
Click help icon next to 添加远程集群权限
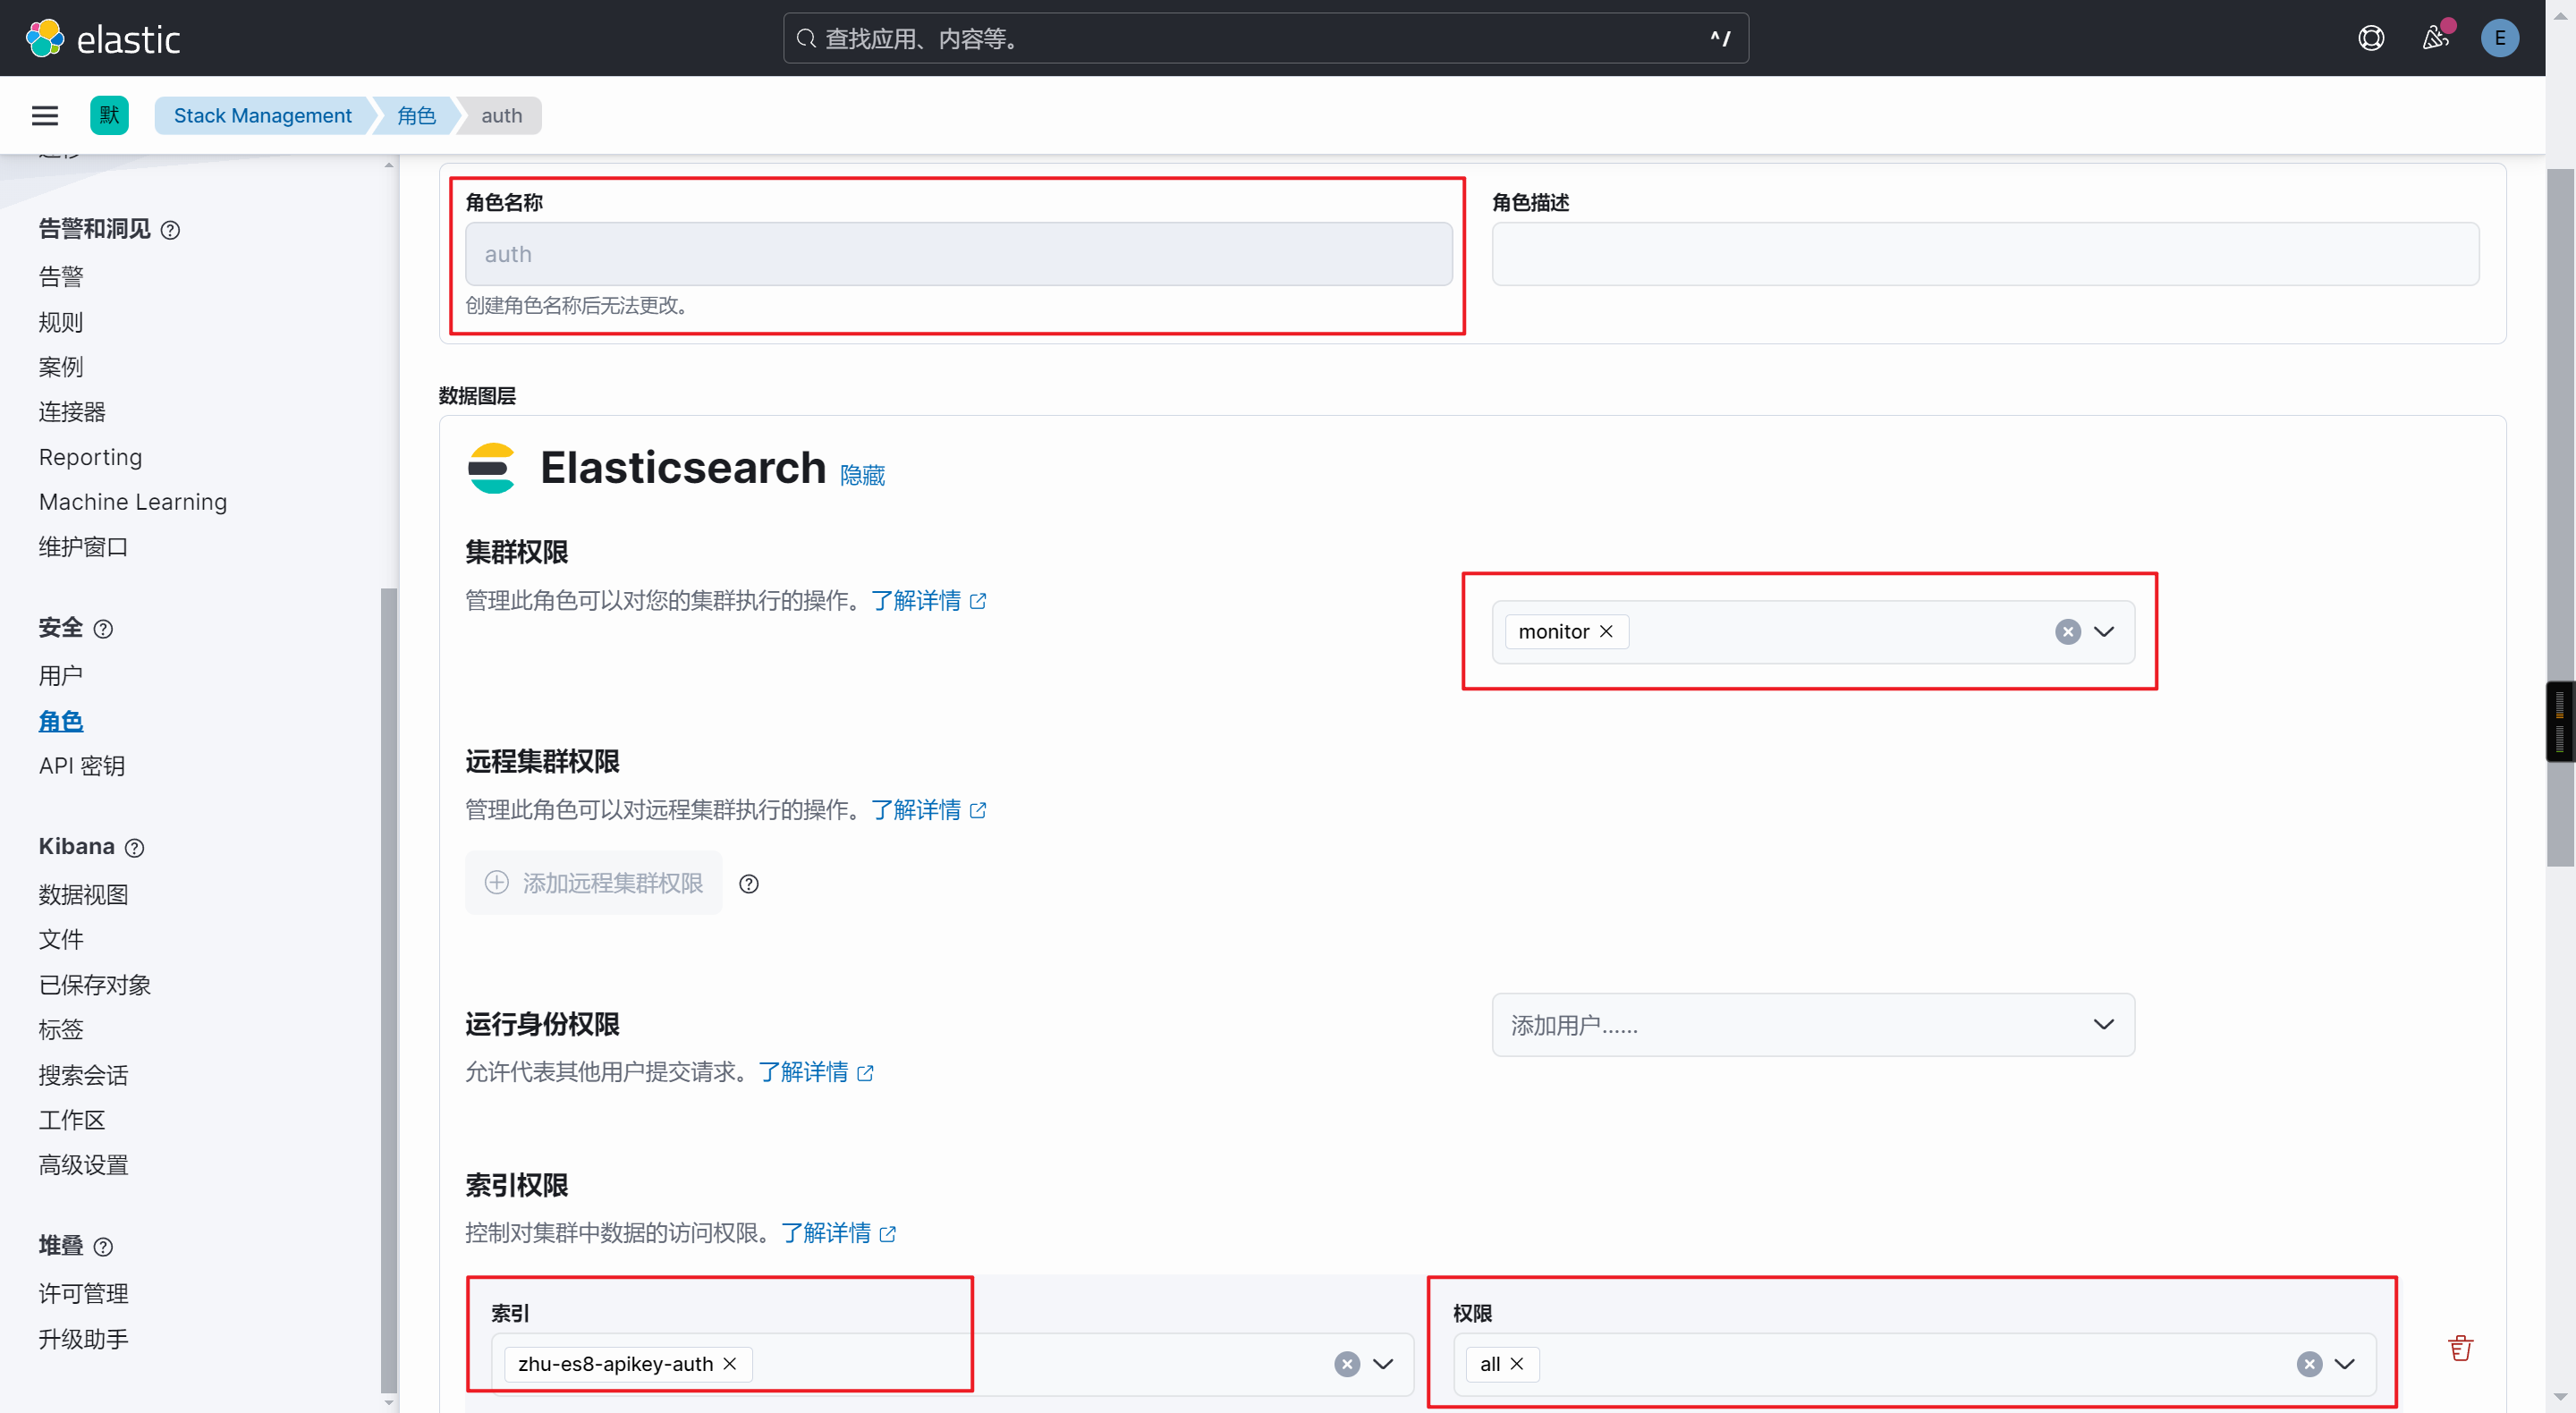749,884
